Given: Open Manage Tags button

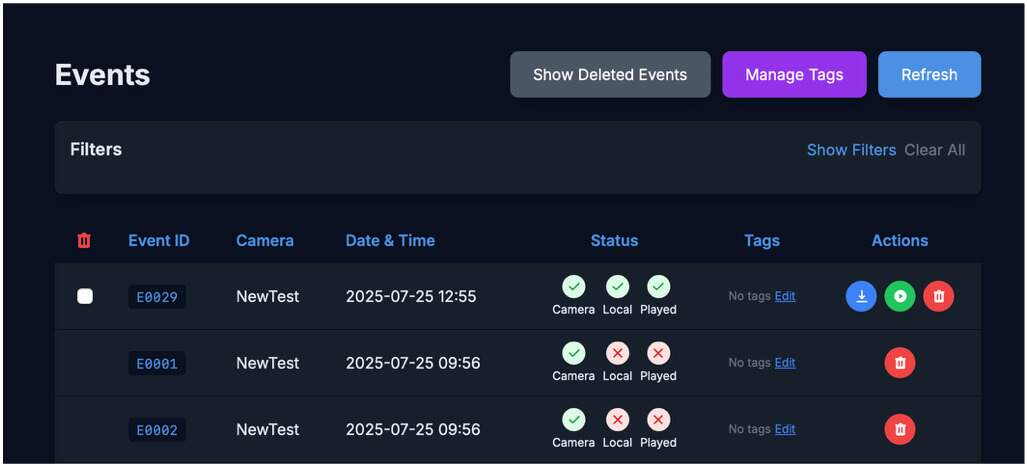Looking at the screenshot, I should point(794,75).
